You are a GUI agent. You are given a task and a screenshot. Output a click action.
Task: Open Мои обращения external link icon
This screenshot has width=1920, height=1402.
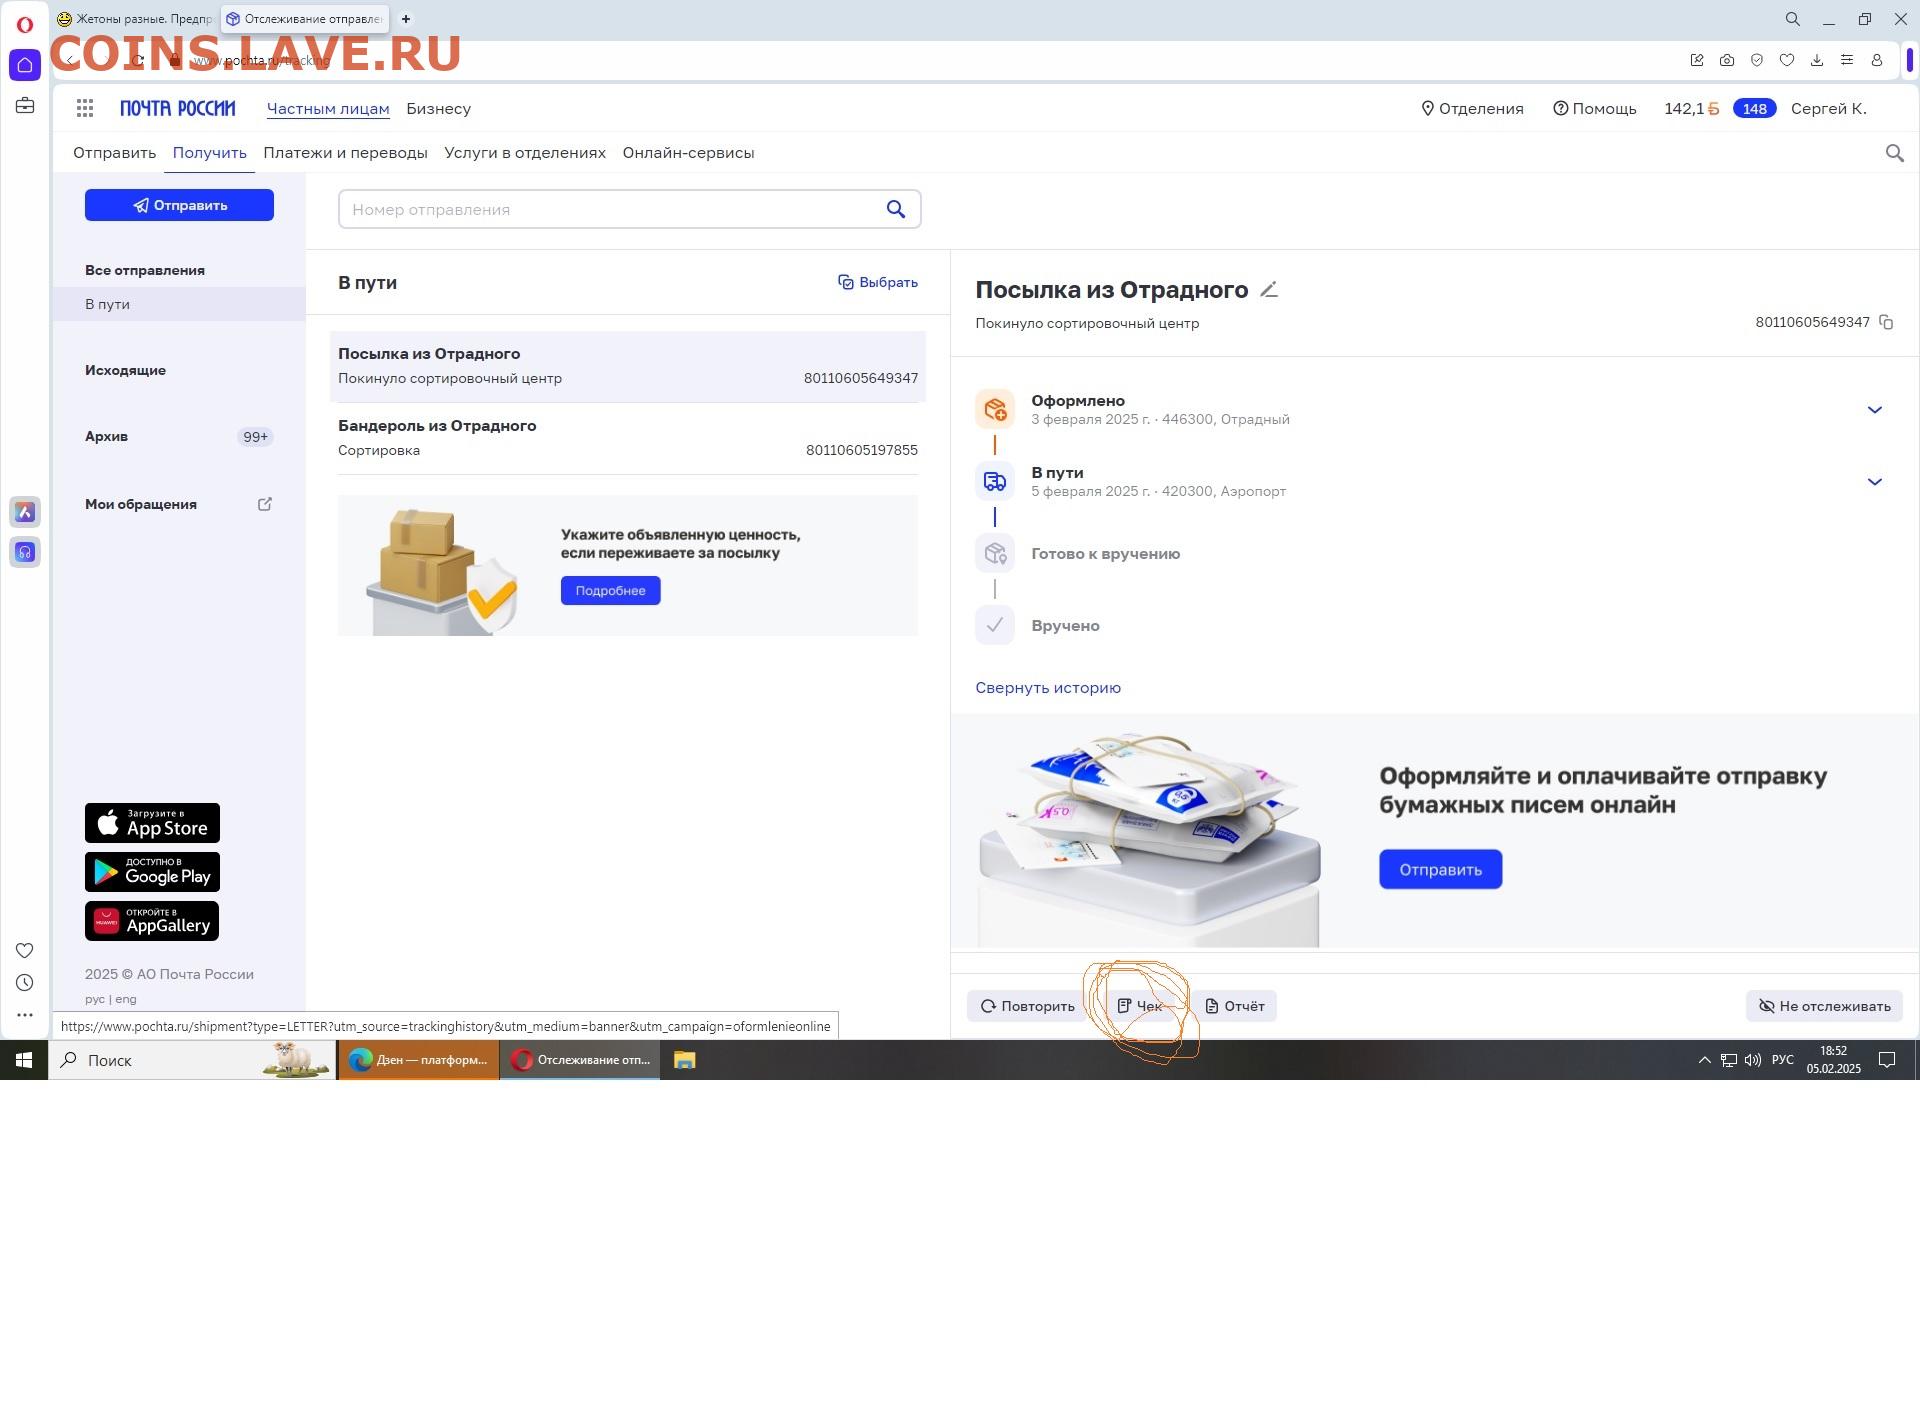click(265, 504)
